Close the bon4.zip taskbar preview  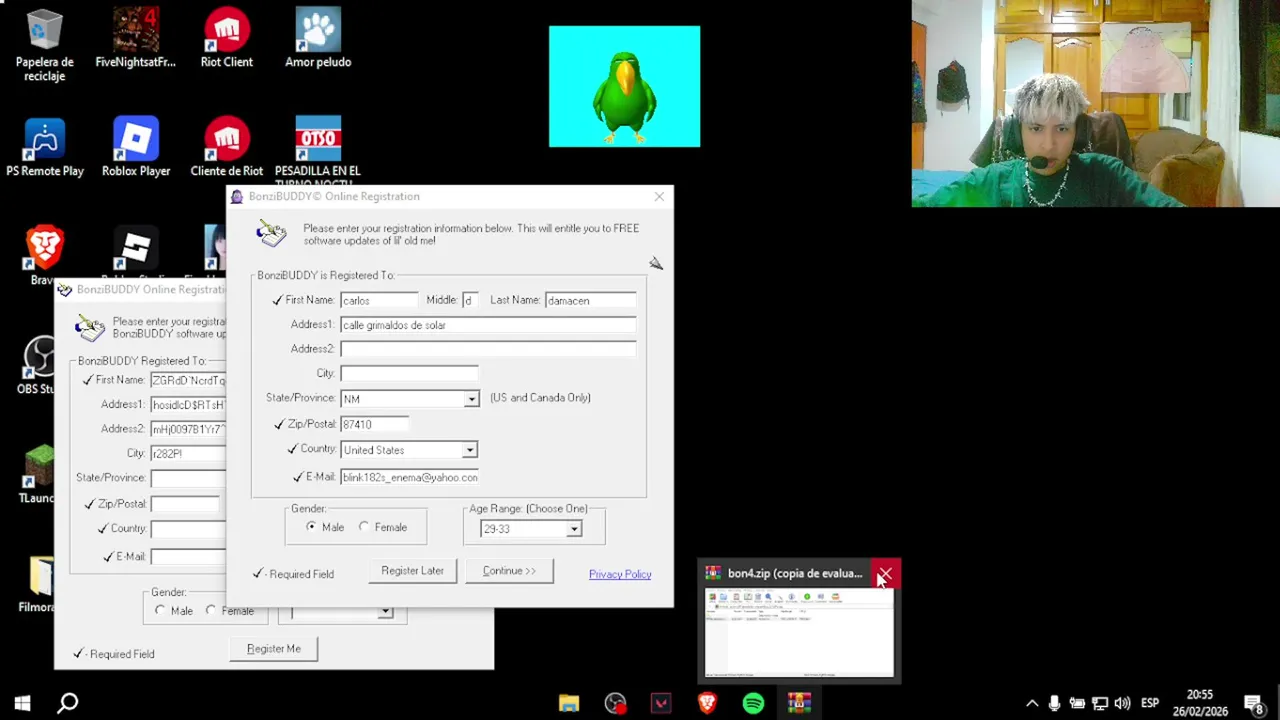885,574
